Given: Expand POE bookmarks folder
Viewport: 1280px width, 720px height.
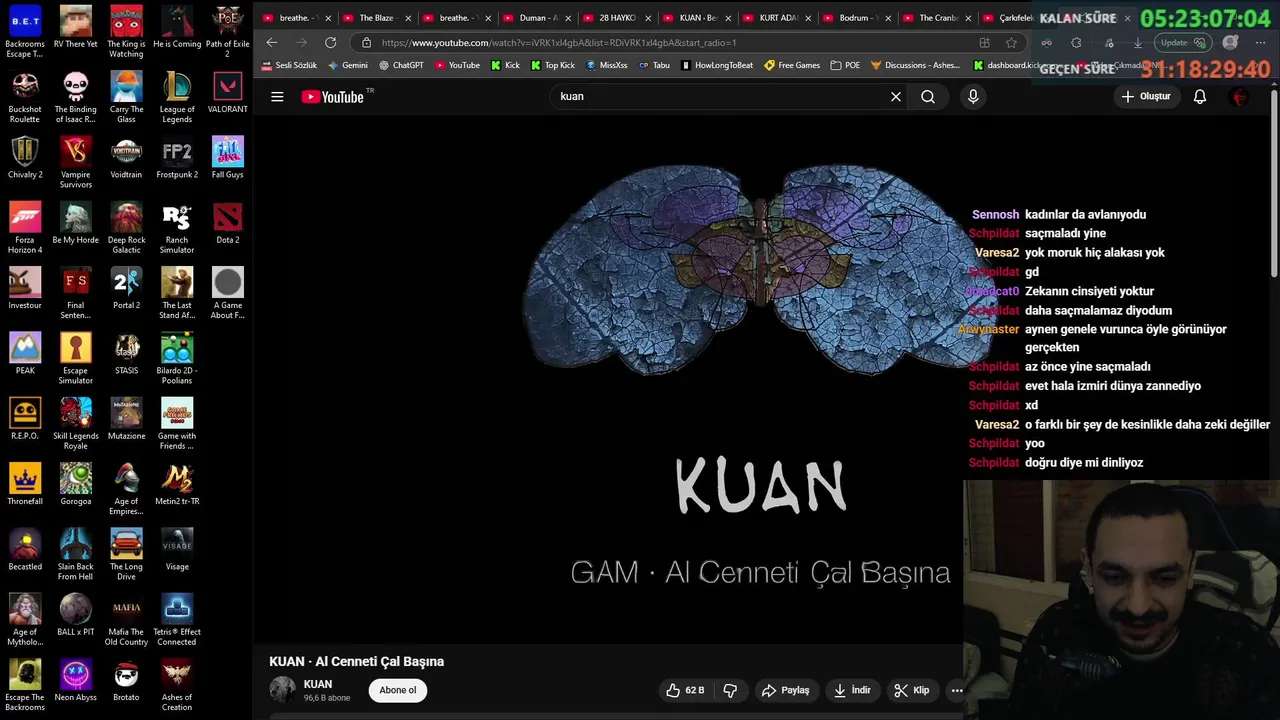Looking at the screenshot, I should (x=845, y=65).
